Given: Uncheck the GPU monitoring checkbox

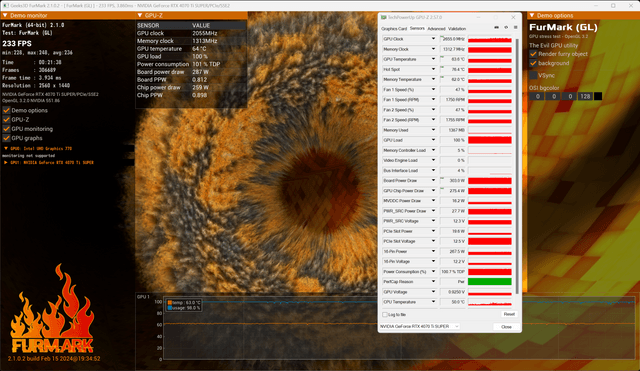Looking at the screenshot, I should coord(7,129).
